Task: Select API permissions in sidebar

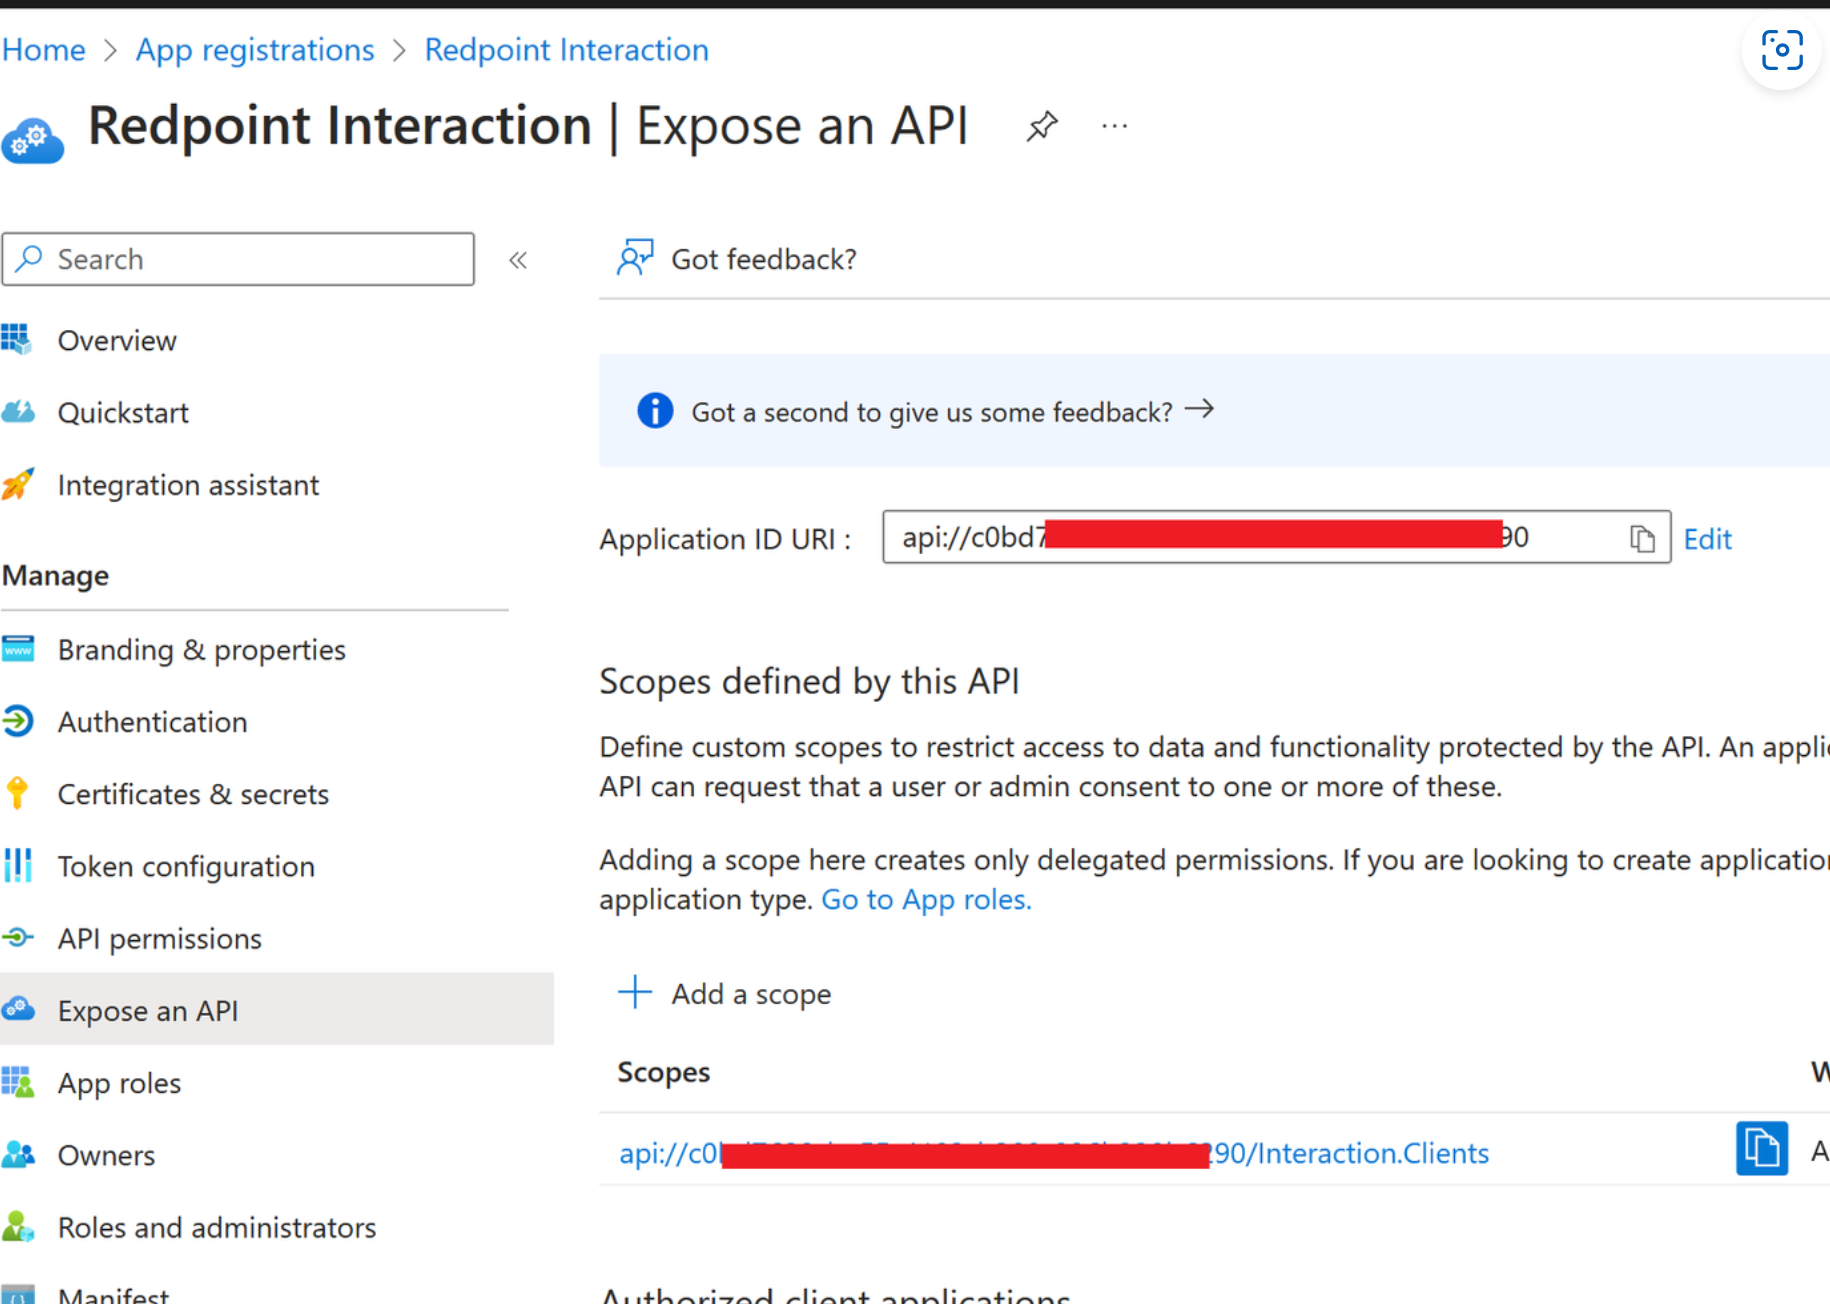Action: pyautogui.click(x=159, y=939)
